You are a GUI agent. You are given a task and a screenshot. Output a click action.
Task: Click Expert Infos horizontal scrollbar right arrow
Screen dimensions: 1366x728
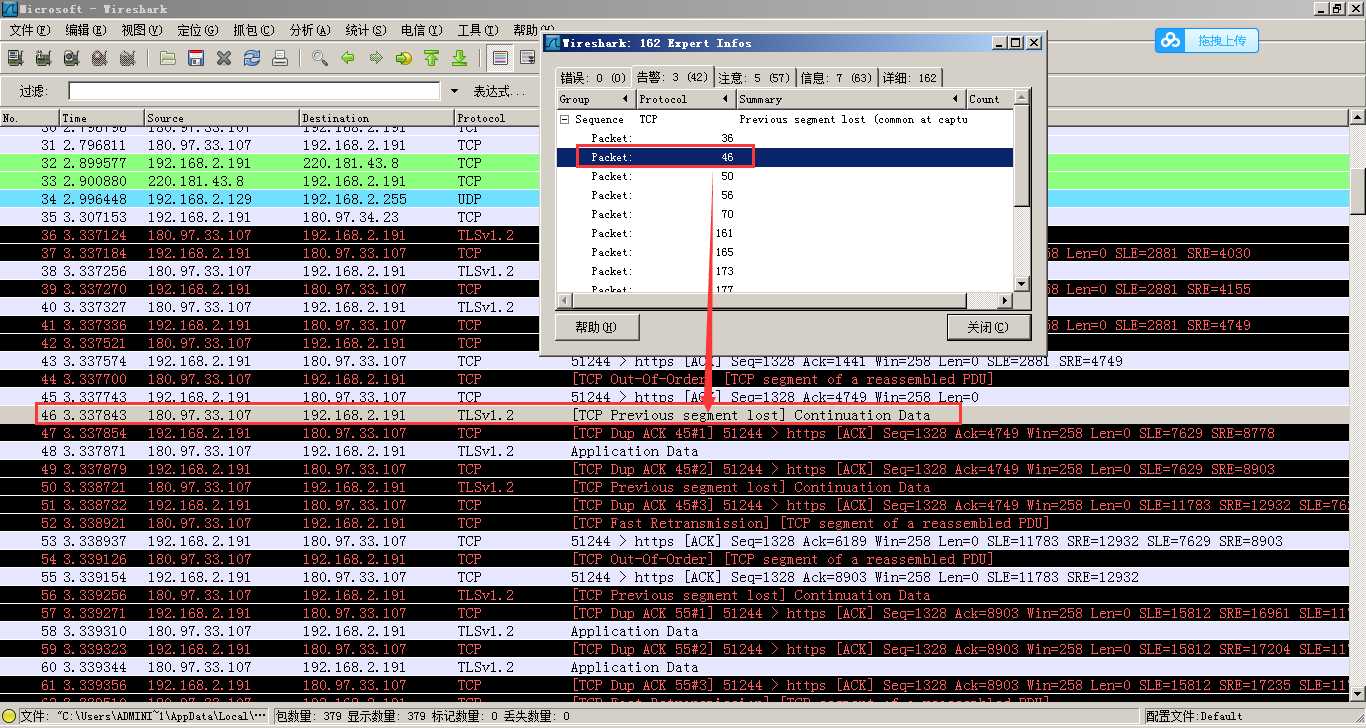[1005, 300]
